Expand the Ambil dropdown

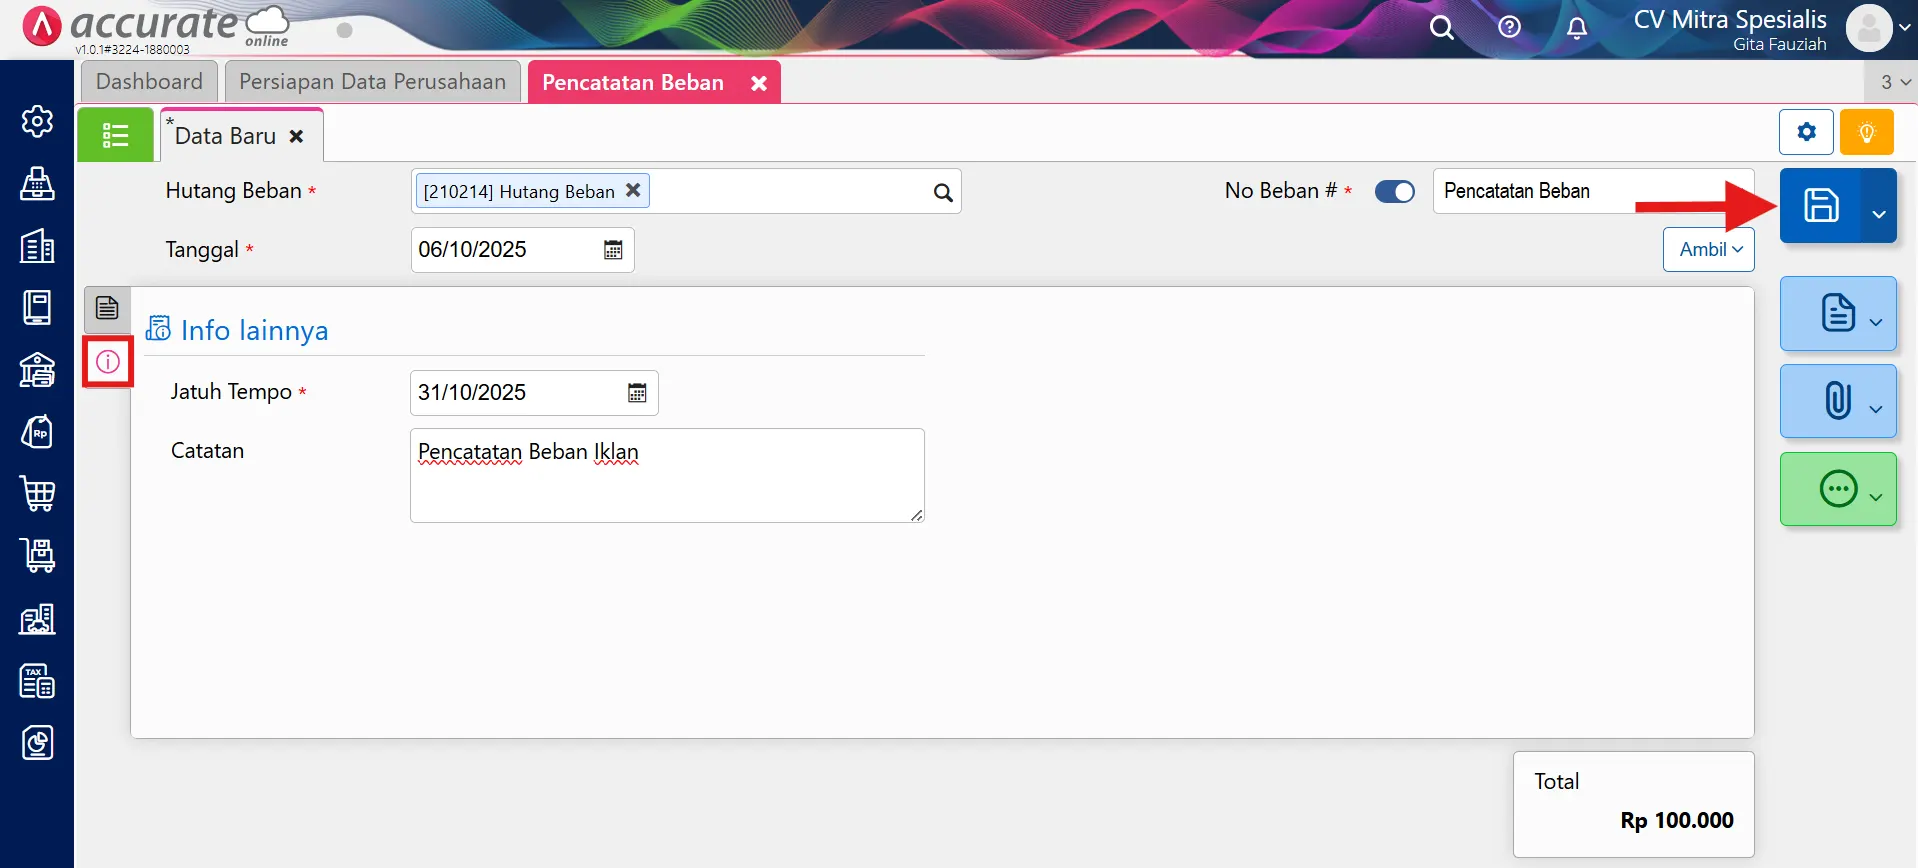pyautogui.click(x=1708, y=250)
